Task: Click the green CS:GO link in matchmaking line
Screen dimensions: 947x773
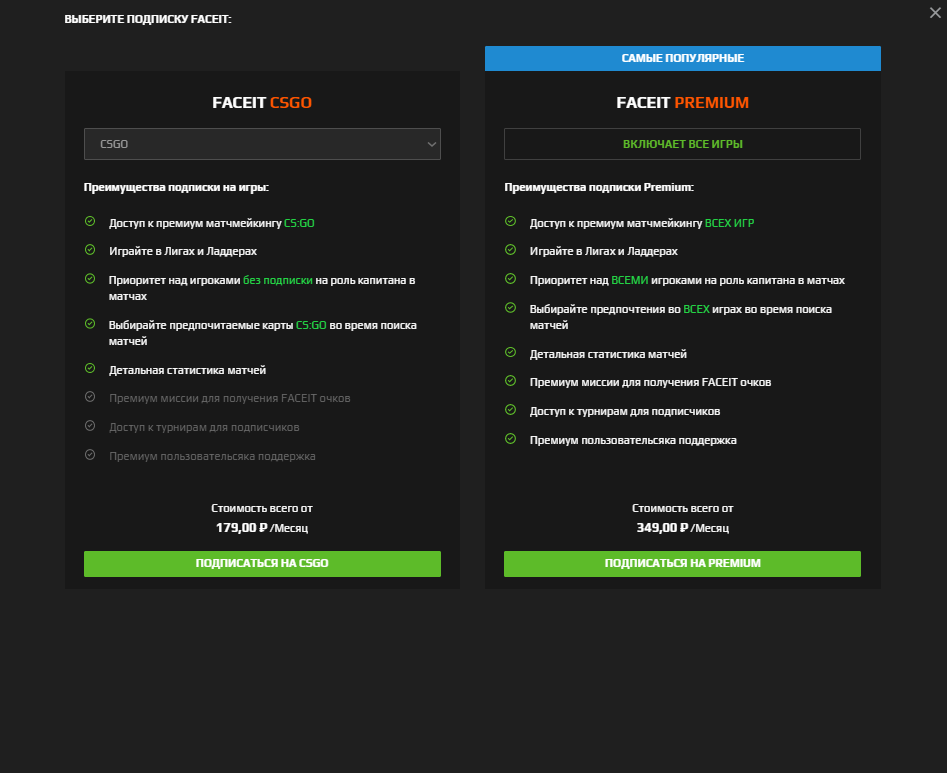Action: coord(299,223)
